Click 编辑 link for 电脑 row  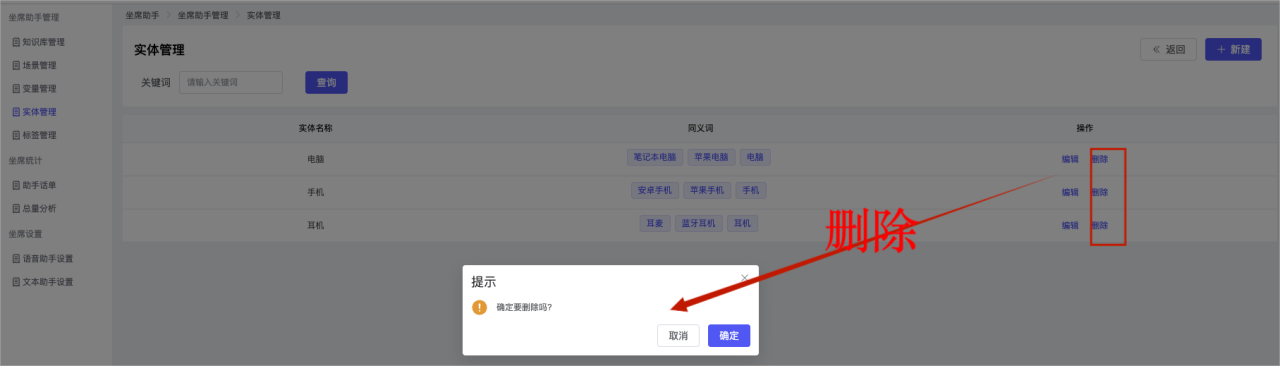coord(1070,159)
